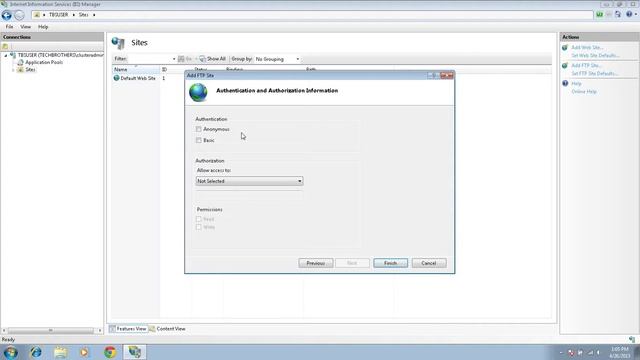Click the Set FTP Site Defaults link
This screenshot has height=360, width=640.
[x=595, y=73]
